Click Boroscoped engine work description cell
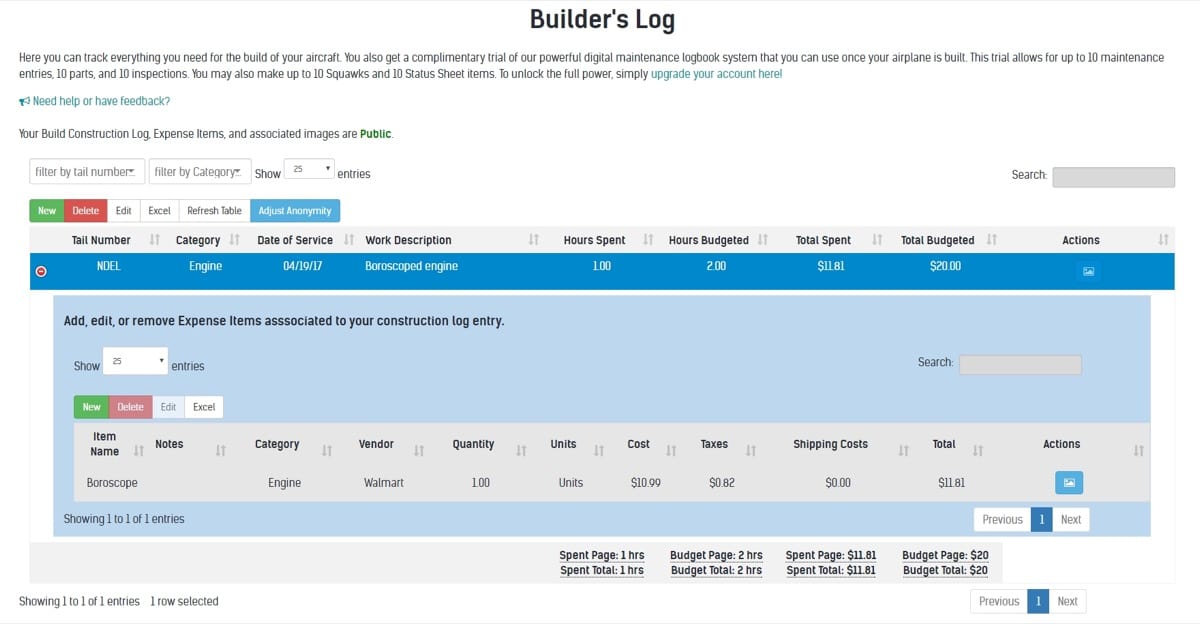Image resolution: width=1200 pixels, height=624 pixels. pos(412,267)
